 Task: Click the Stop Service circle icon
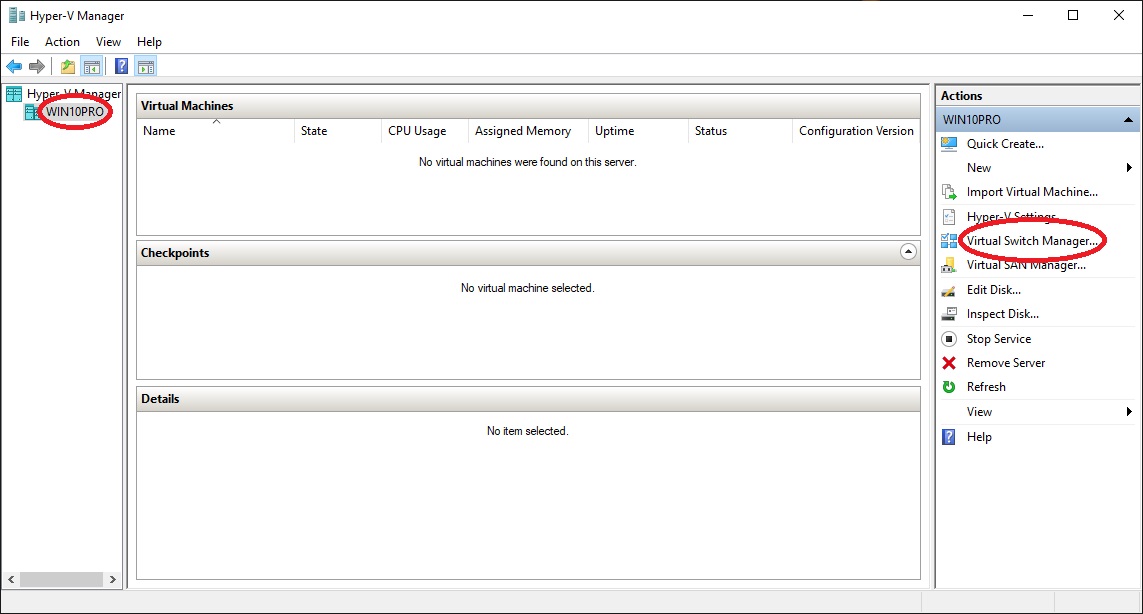(949, 339)
